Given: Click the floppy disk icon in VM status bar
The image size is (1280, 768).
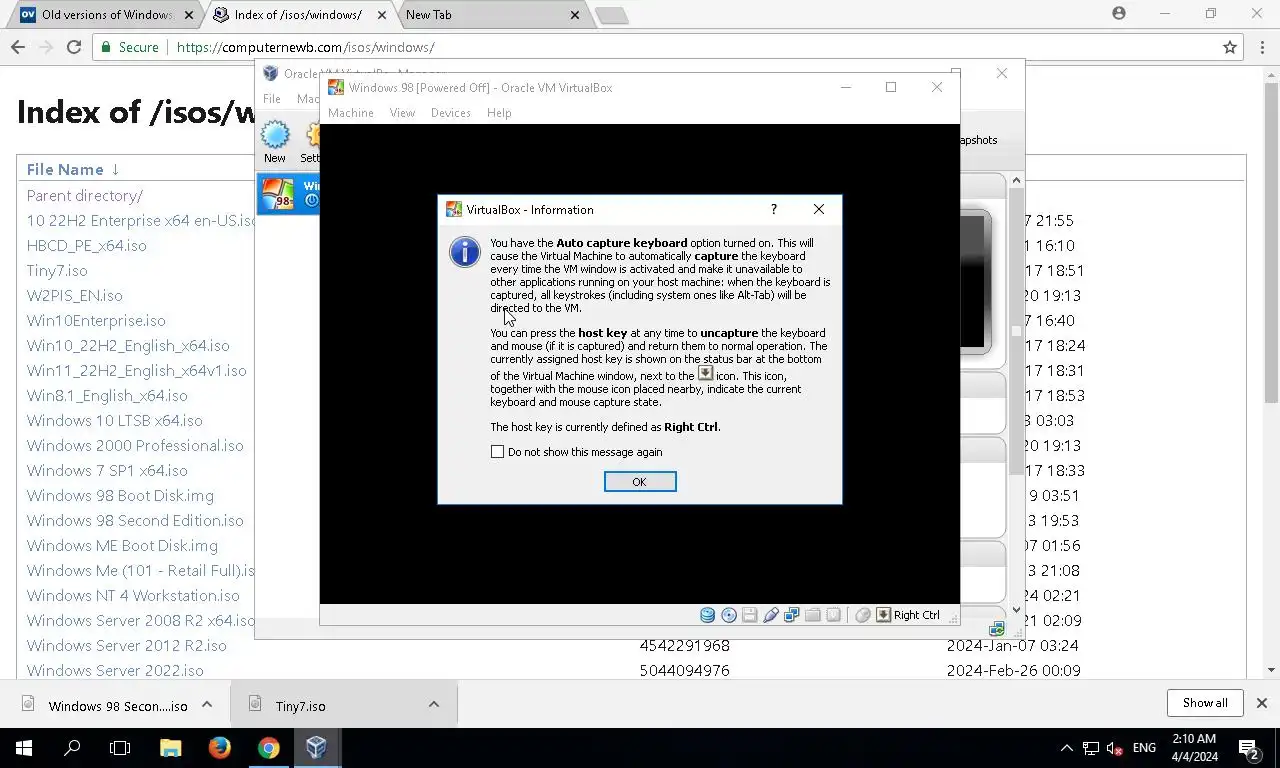Looking at the screenshot, I should [x=749, y=615].
